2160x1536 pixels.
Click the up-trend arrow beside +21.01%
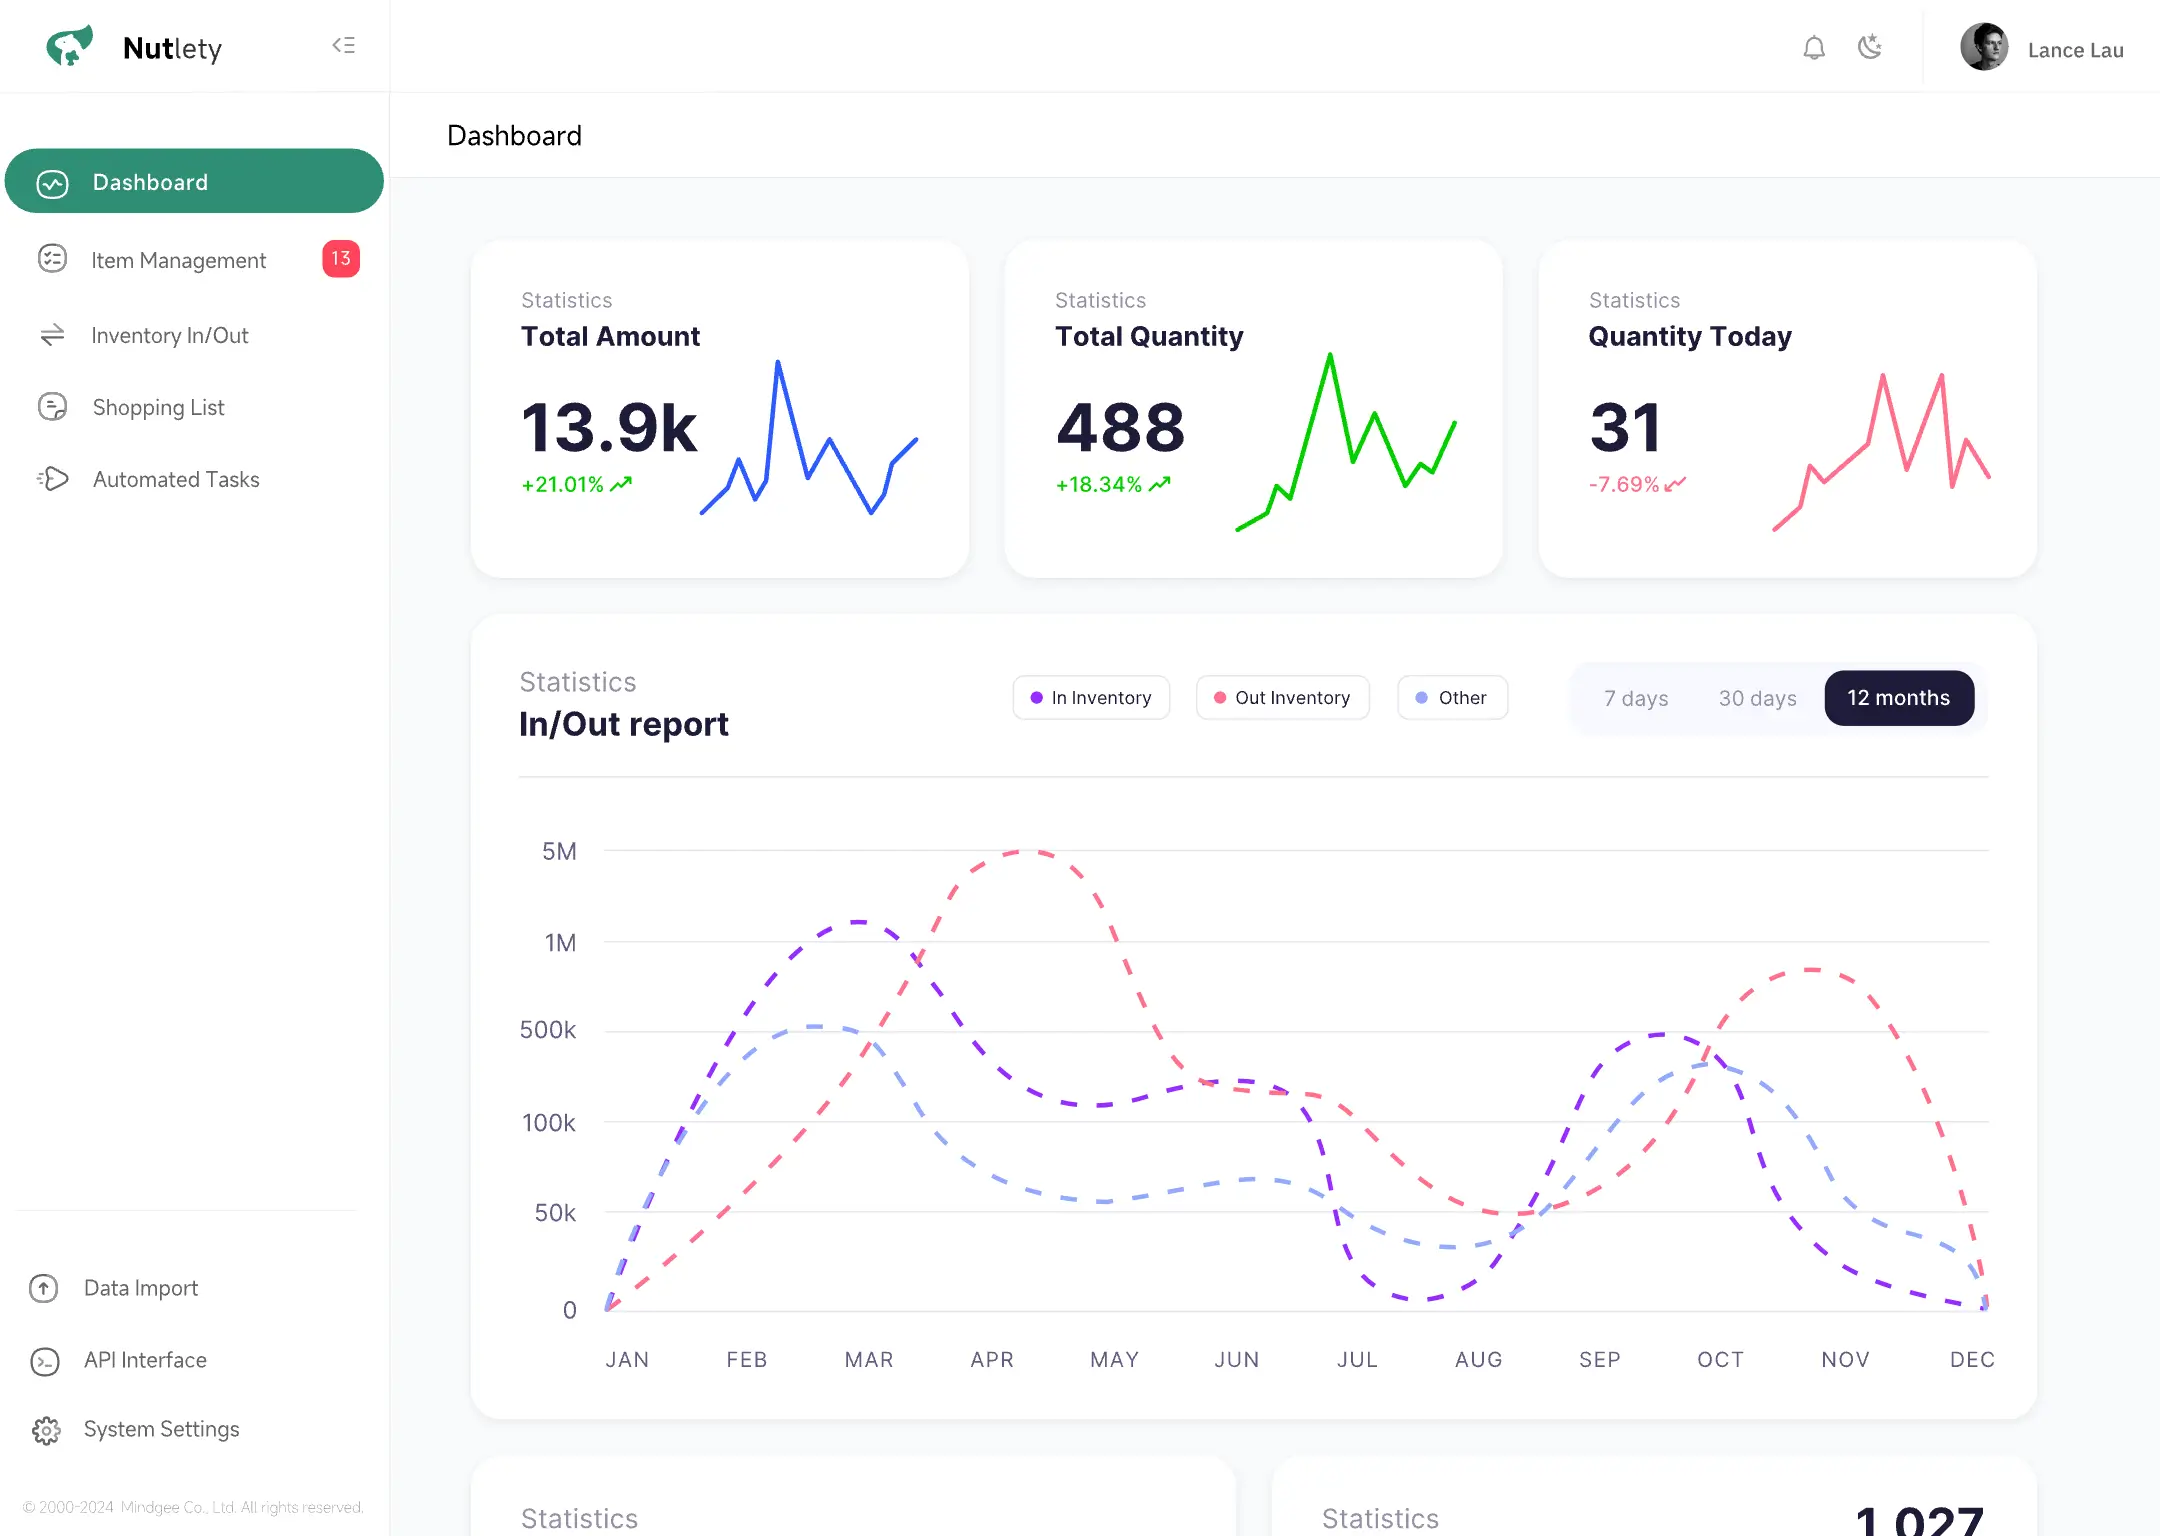click(x=621, y=485)
